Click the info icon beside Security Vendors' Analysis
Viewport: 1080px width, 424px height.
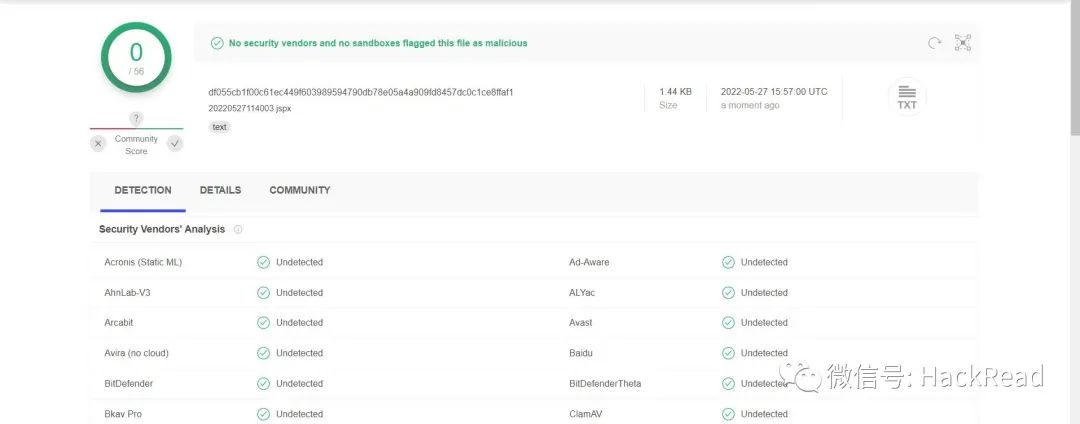tap(238, 230)
